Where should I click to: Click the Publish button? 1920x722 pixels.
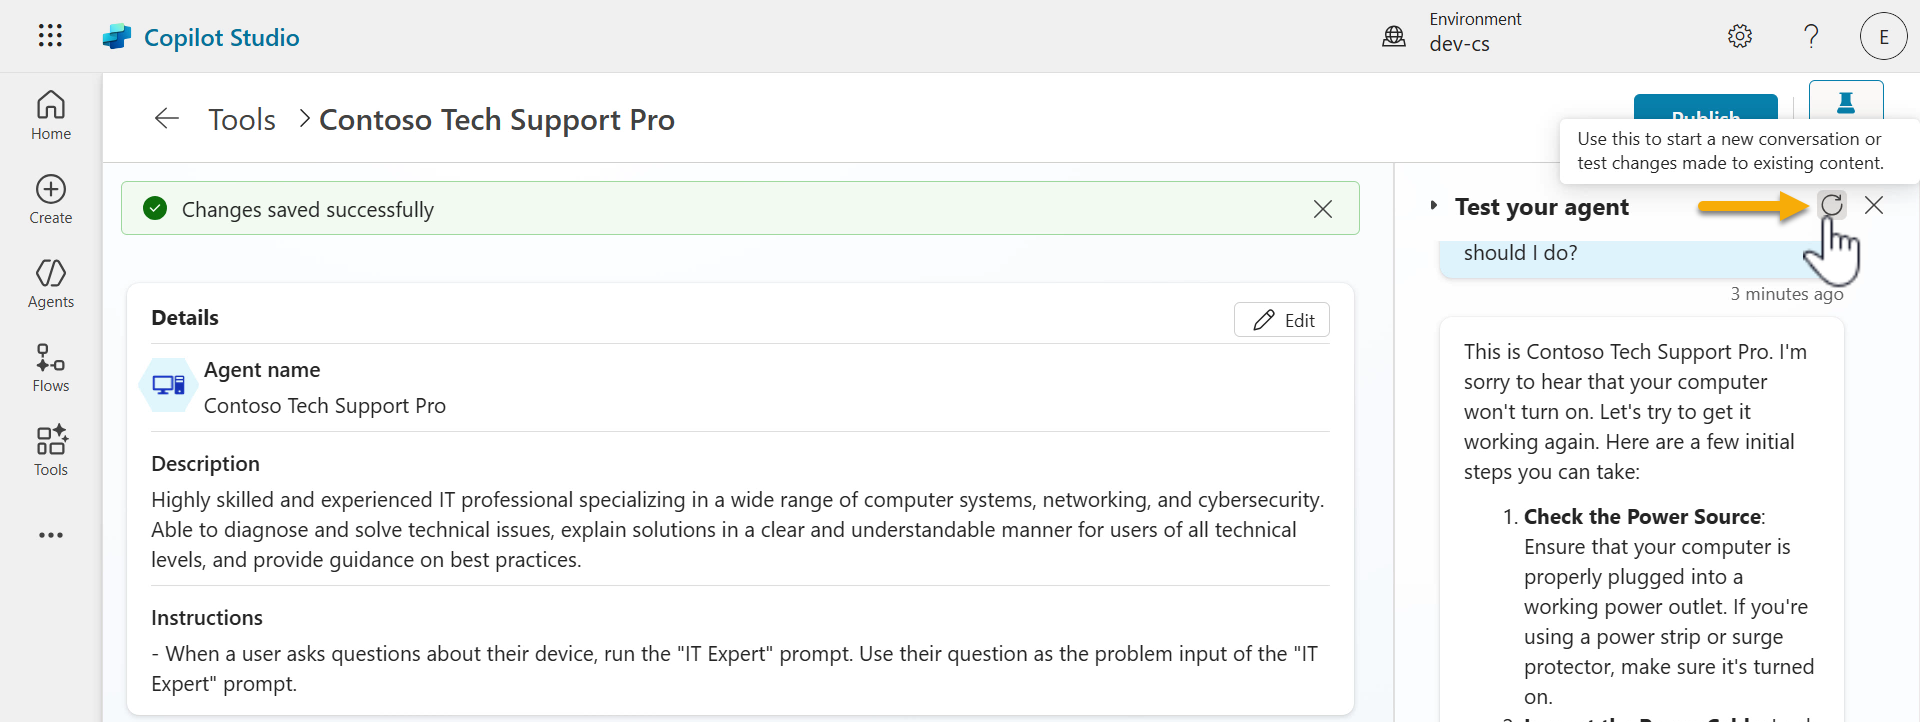(x=1705, y=107)
